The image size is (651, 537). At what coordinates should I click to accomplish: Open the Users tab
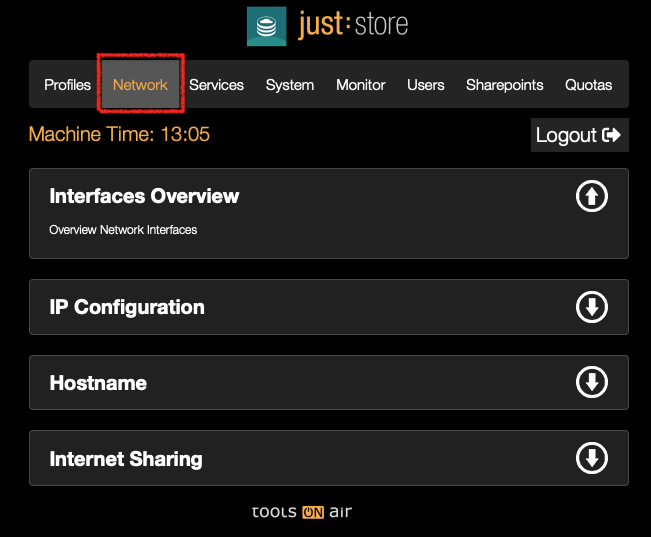[426, 85]
